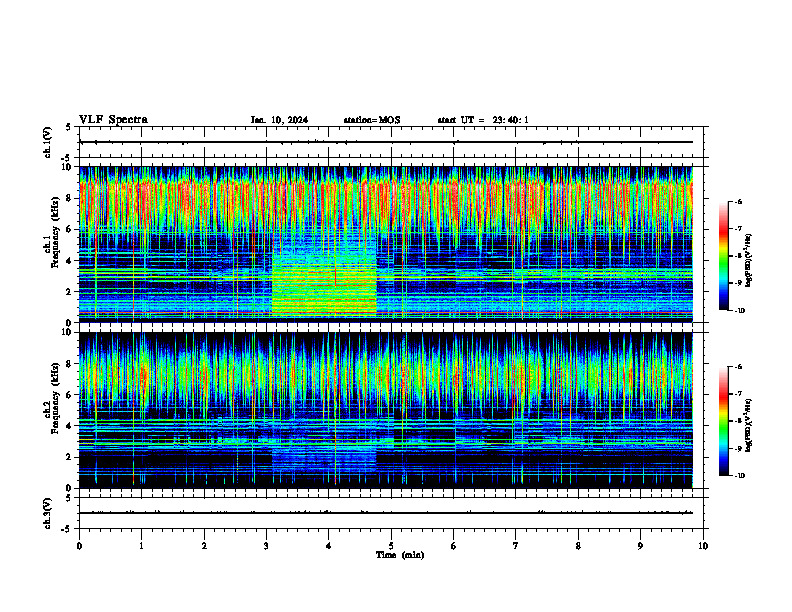The image size is (792, 612).
Task: Click the "Time (min)" x-axis label
Action: click(400, 555)
